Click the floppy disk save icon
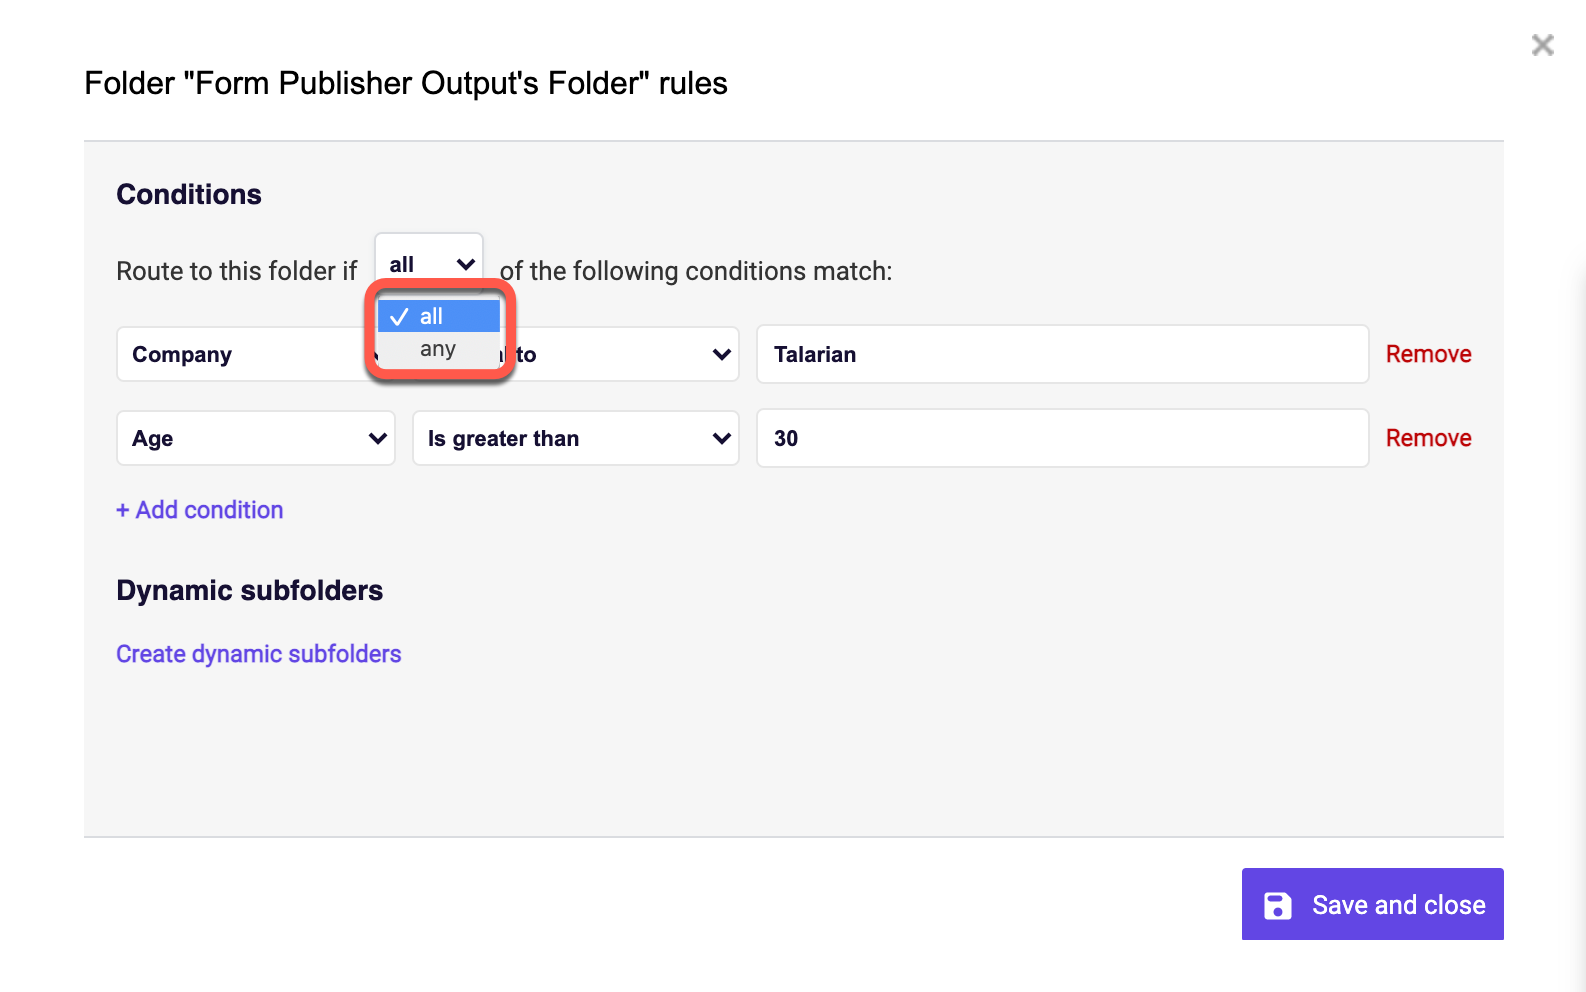Viewport: 1586px width, 992px height. click(x=1278, y=905)
